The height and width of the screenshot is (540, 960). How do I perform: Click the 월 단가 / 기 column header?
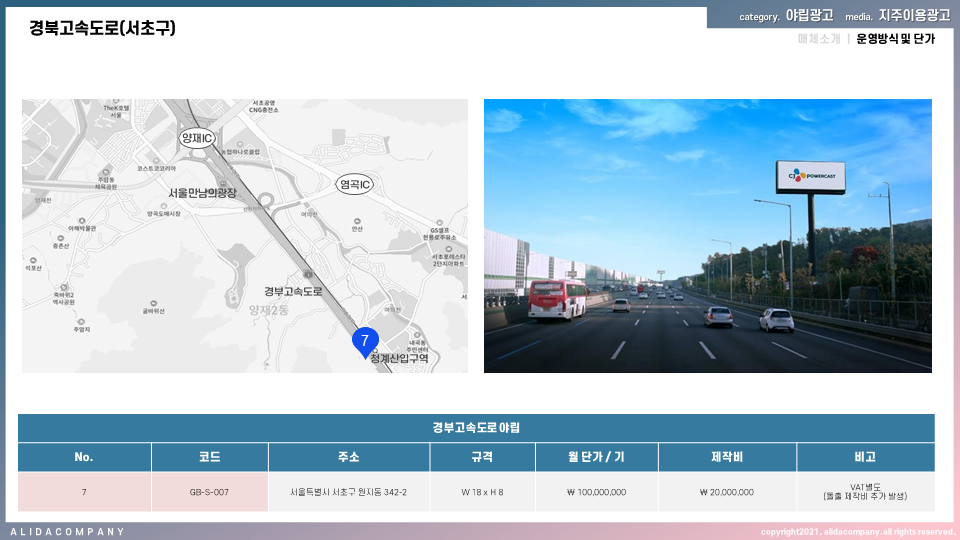point(594,457)
